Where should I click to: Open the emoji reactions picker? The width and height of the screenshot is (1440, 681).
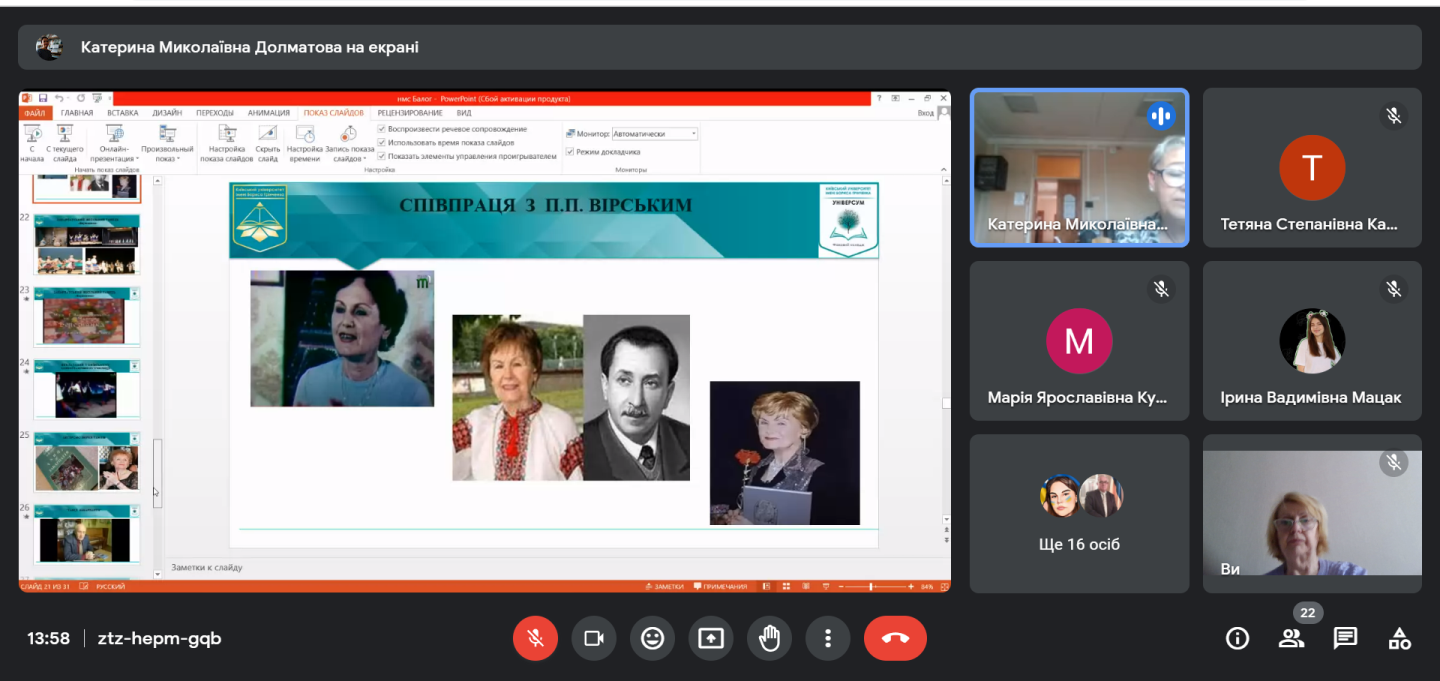coord(652,638)
